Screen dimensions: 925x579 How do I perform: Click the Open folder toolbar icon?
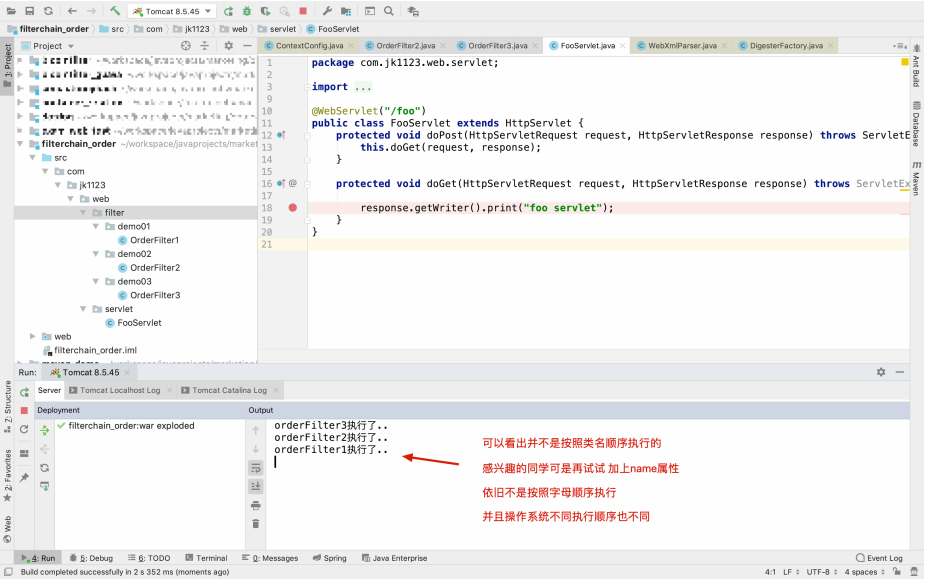pyautogui.click(x=11, y=11)
